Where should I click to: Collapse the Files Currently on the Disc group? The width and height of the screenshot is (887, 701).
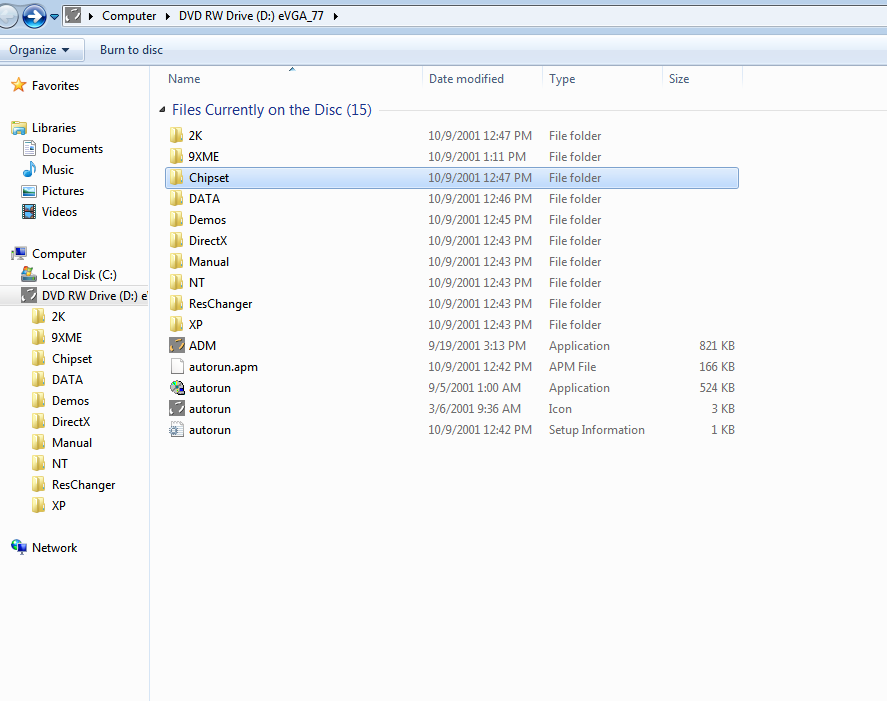click(160, 109)
